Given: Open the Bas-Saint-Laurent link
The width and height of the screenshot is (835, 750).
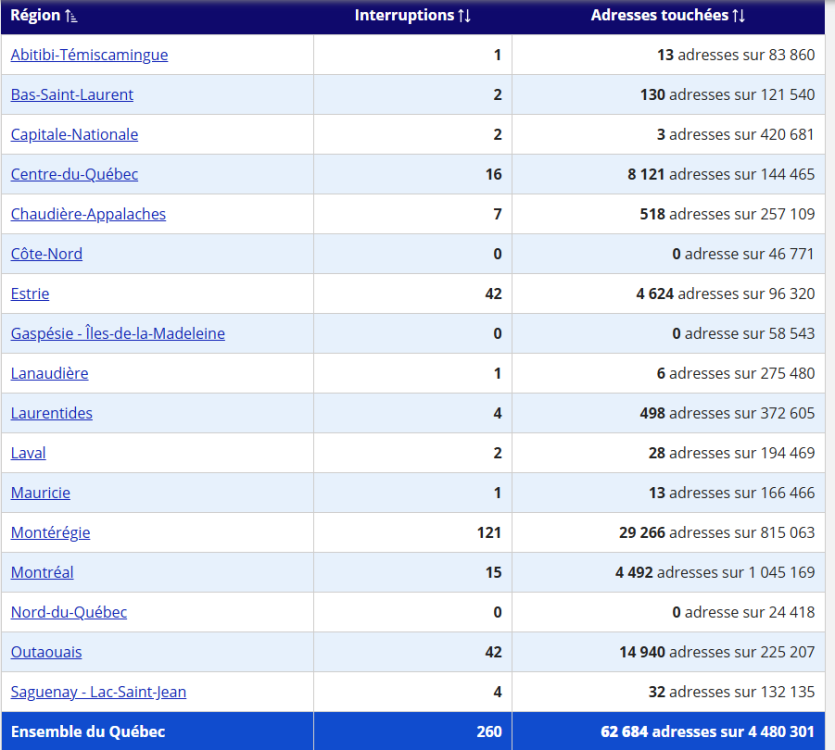Looking at the screenshot, I should click(72, 95).
